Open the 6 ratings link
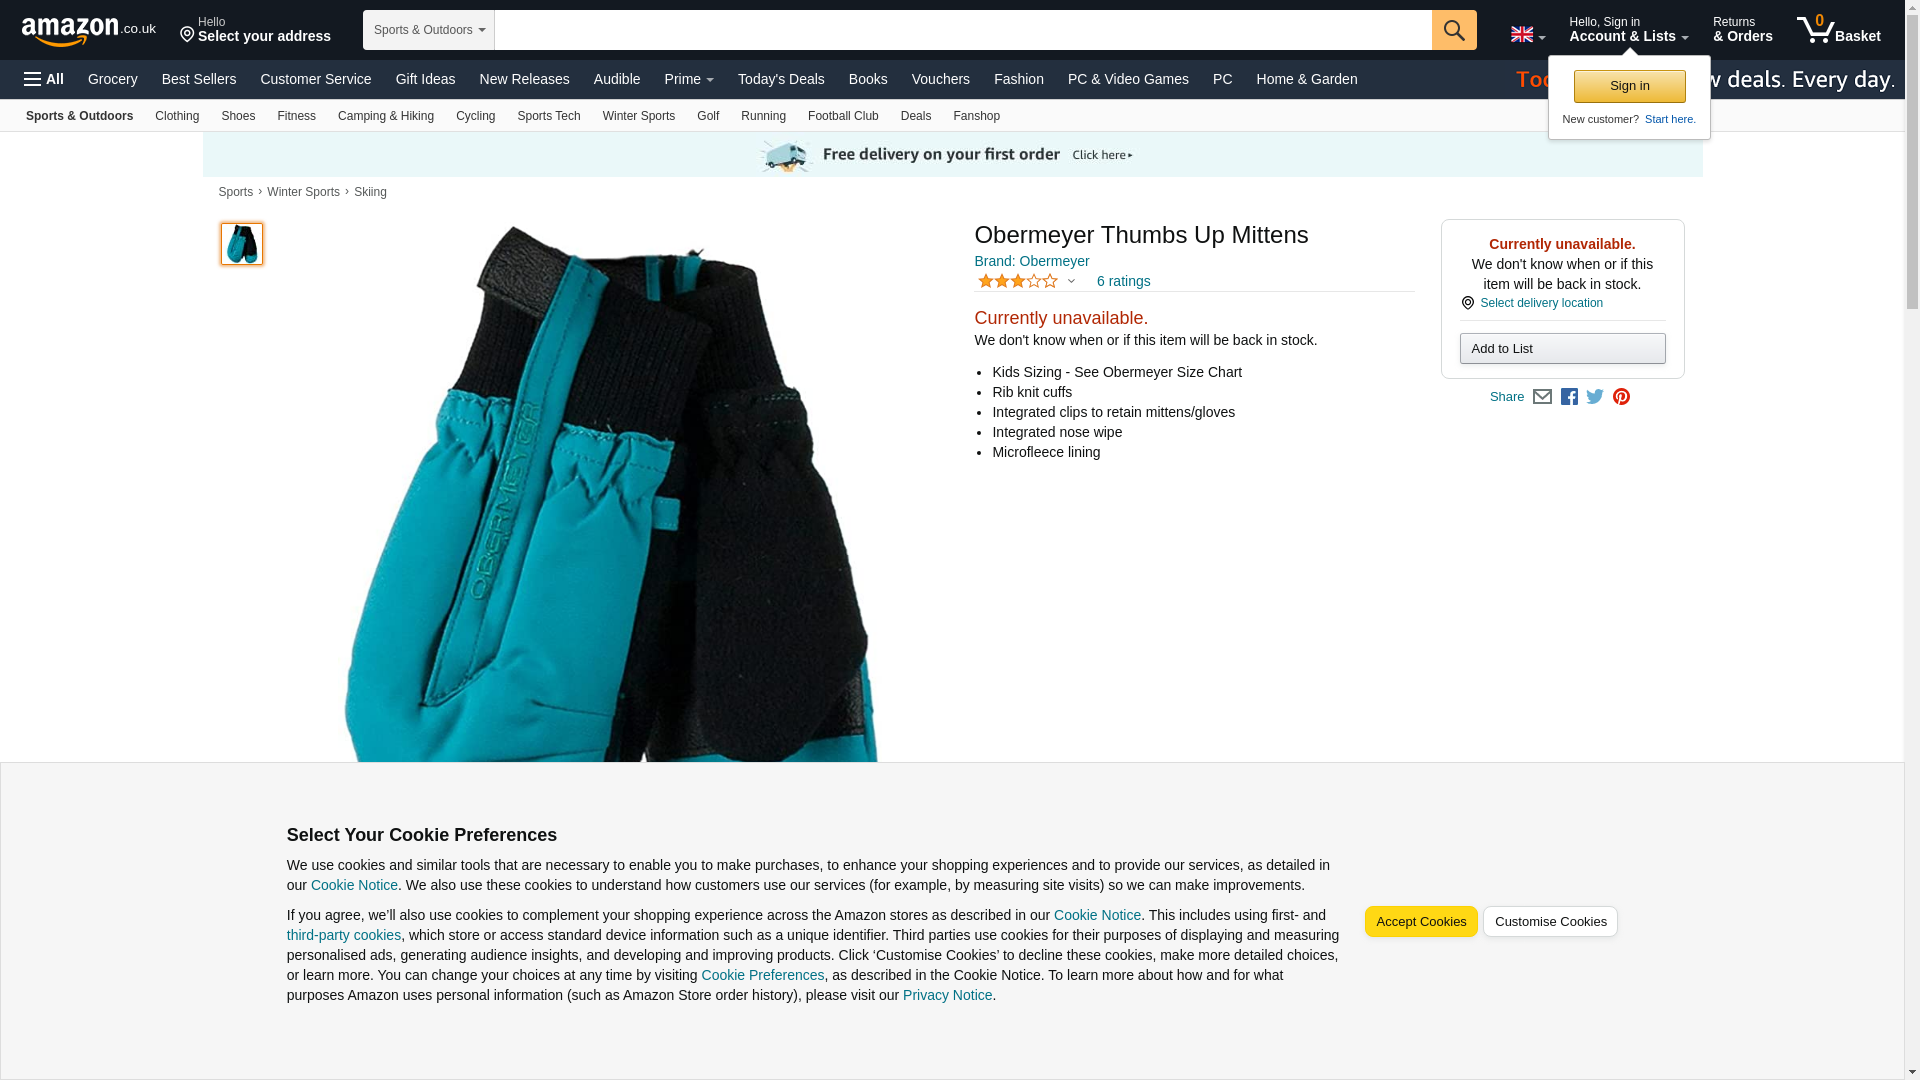The height and width of the screenshot is (1080, 1920). coord(1123,281)
